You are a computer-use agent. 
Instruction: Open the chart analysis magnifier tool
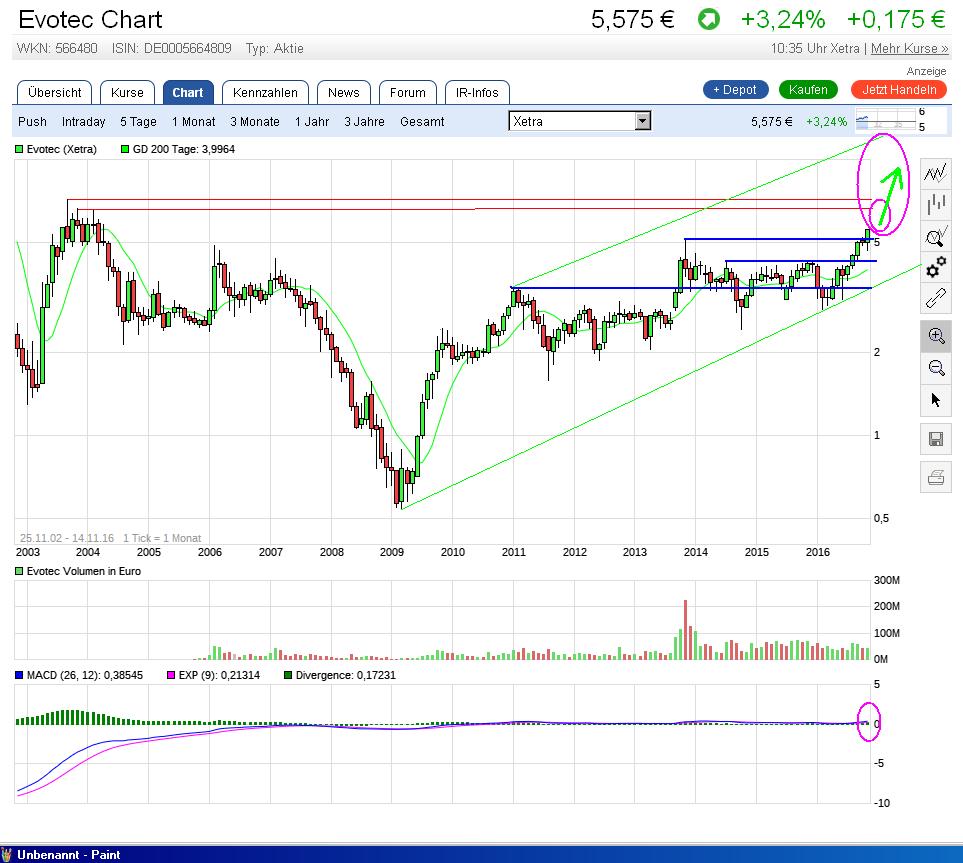point(935,236)
